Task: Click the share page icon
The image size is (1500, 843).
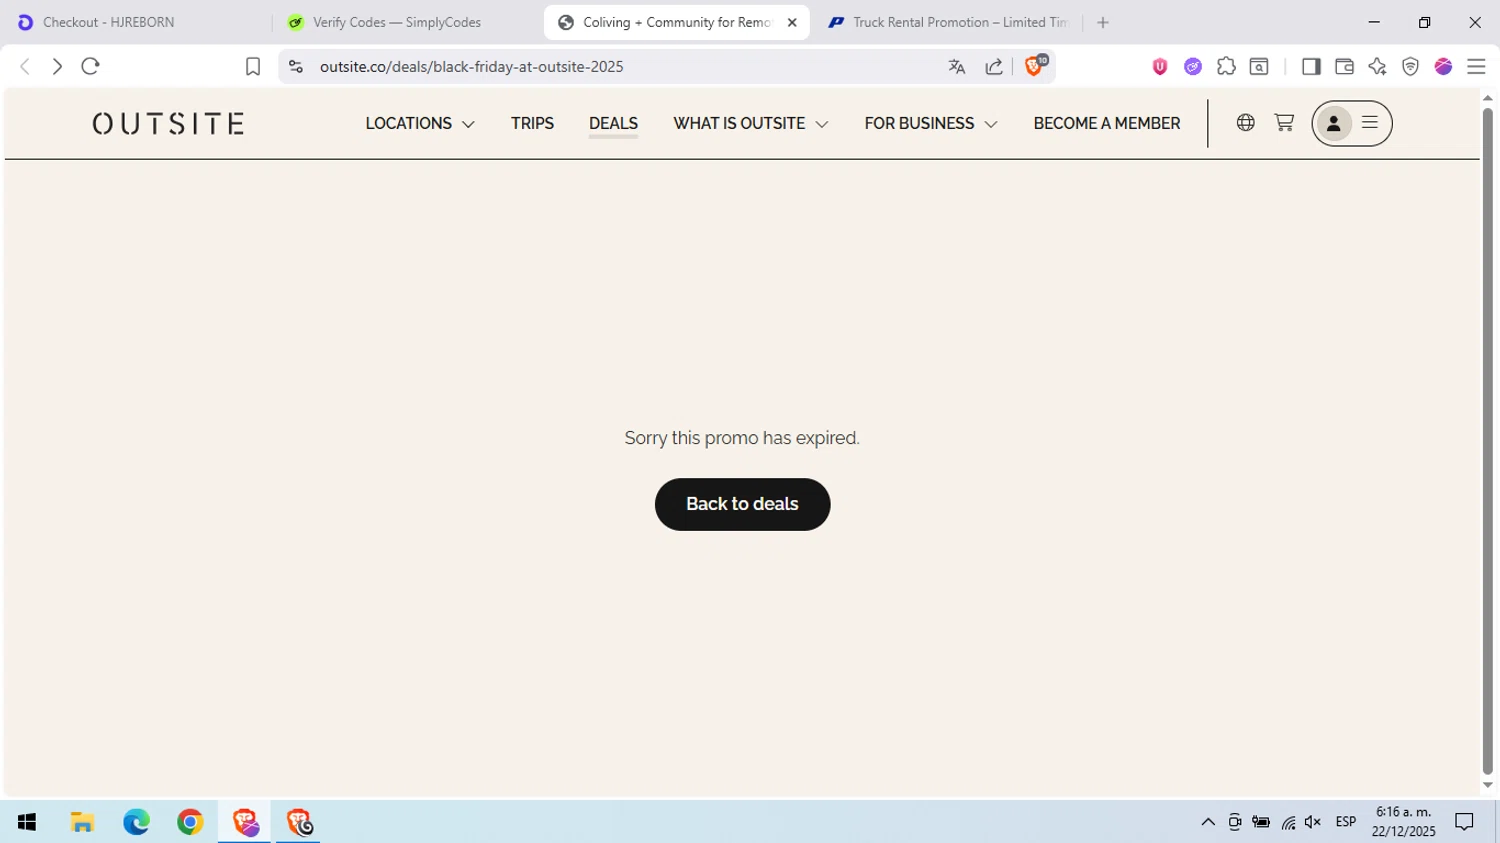Action: [994, 66]
